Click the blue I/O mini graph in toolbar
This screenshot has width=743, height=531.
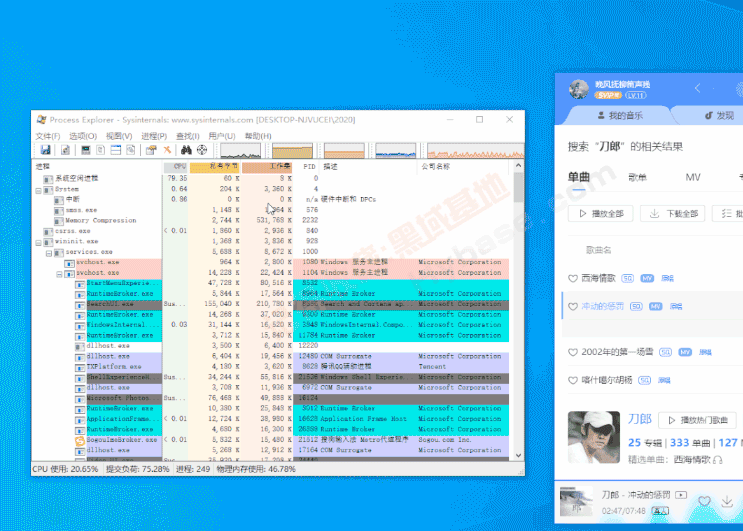pos(396,151)
